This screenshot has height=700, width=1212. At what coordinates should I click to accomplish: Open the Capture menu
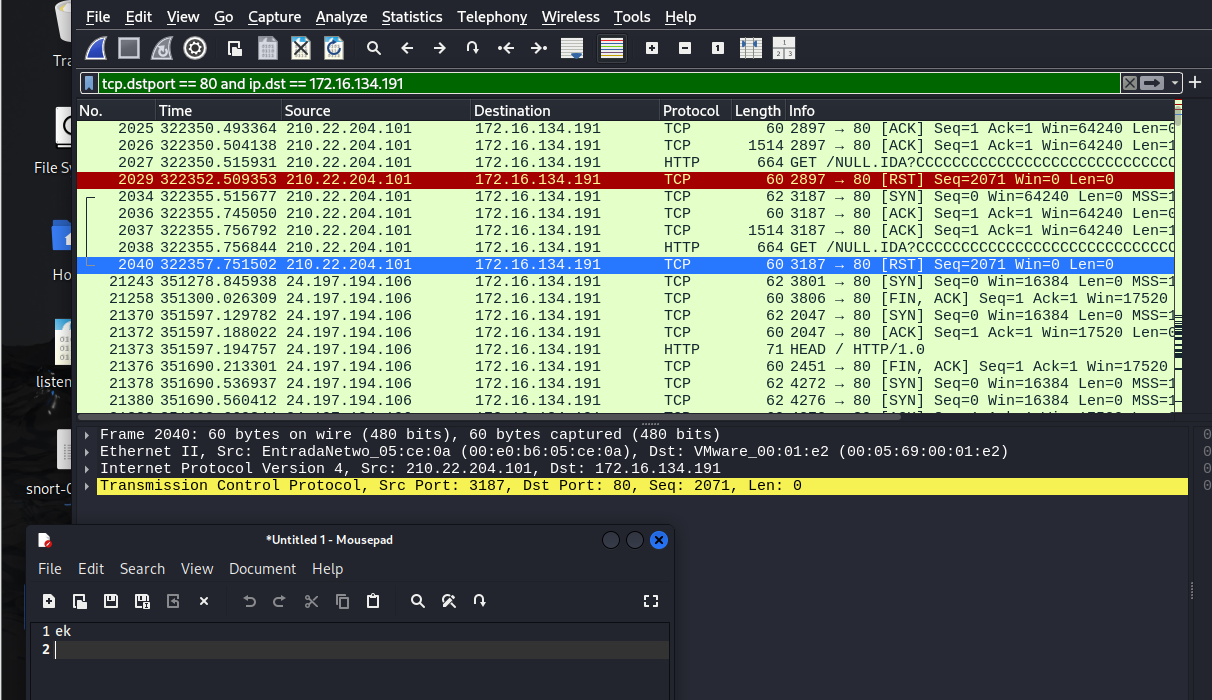pos(274,17)
